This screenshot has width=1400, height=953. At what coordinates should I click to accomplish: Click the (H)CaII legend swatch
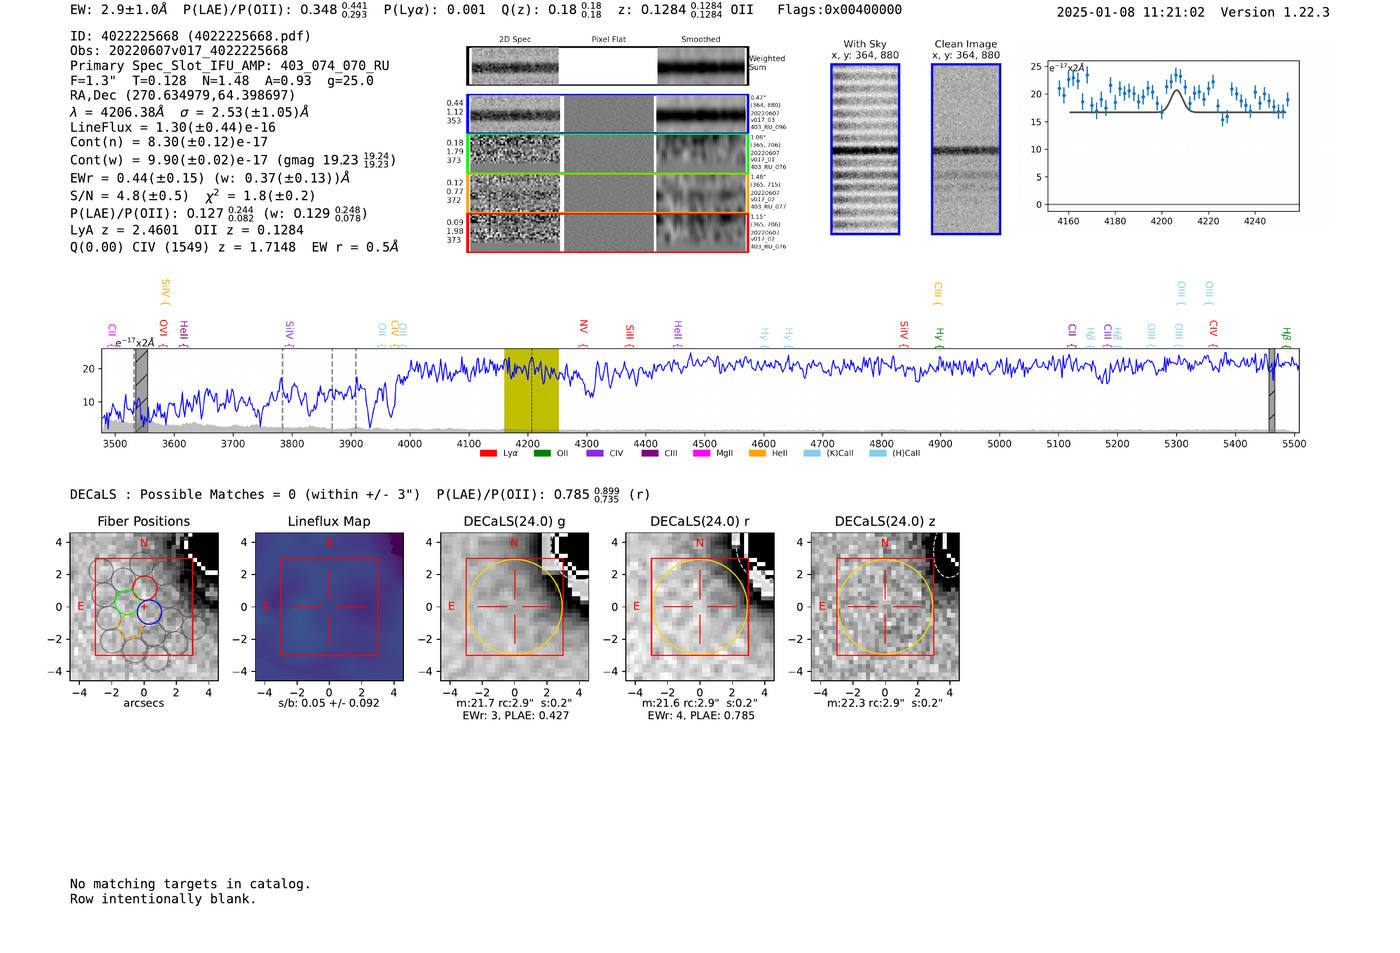pos(878,454)
